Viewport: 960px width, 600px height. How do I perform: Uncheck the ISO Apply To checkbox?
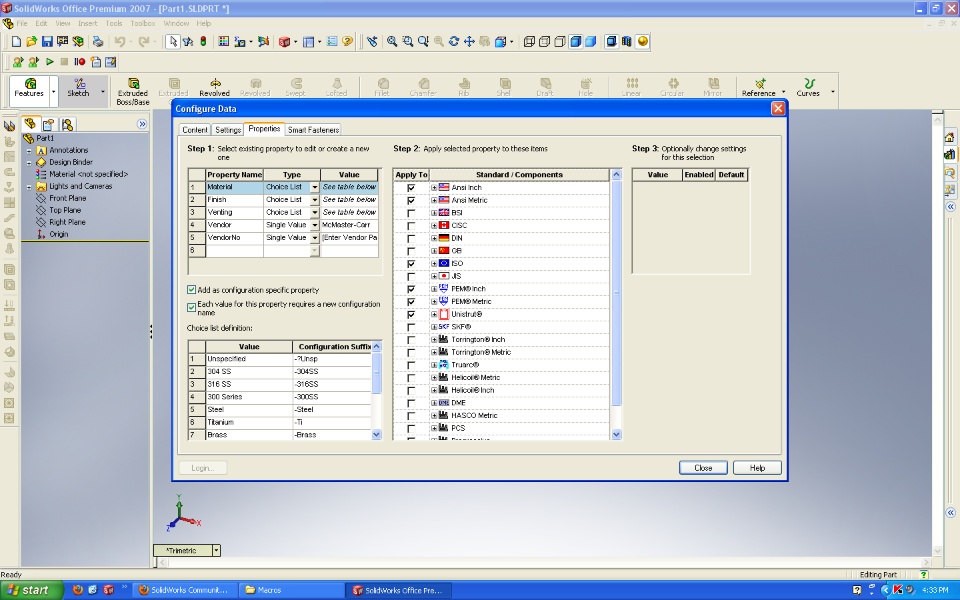pos(411,263)
